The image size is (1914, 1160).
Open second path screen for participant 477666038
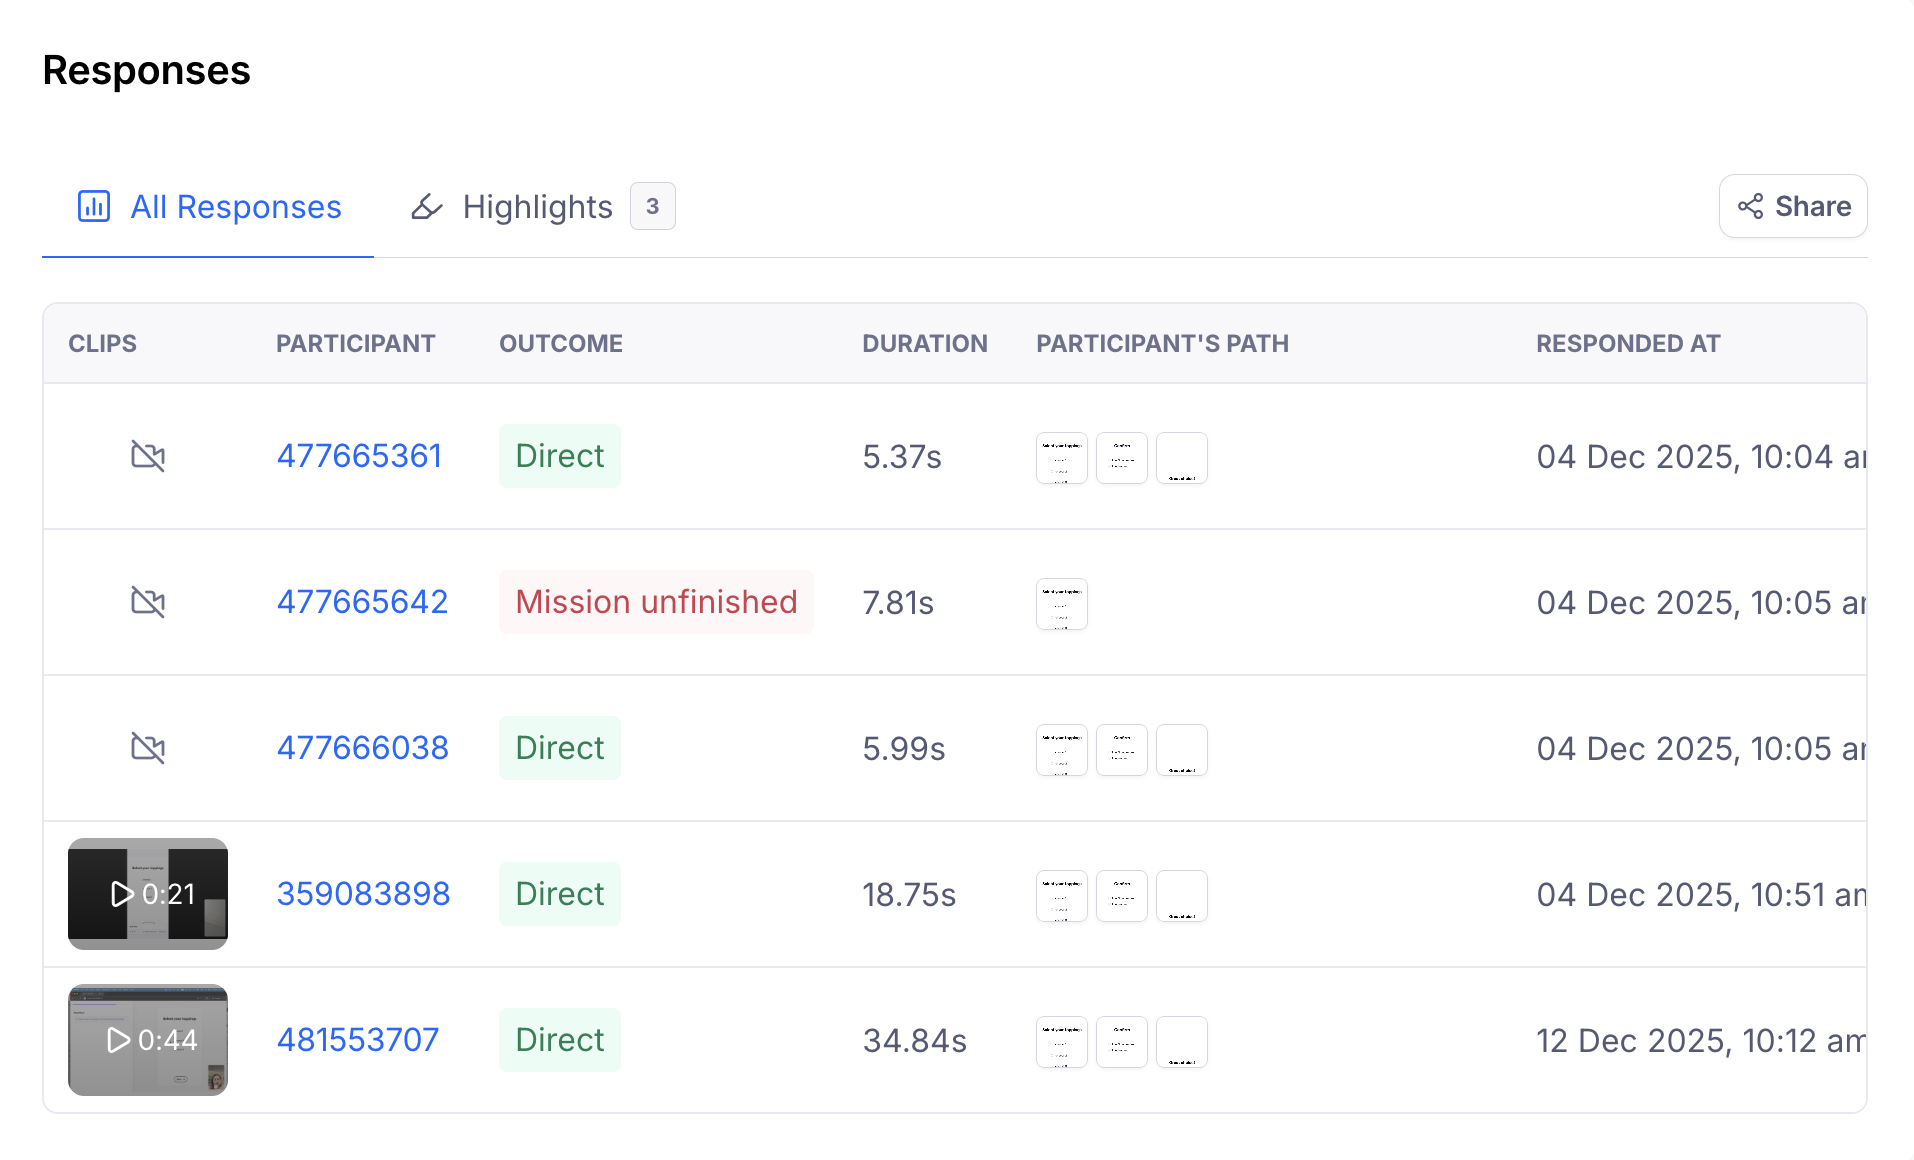pyautogui.click(x=1121, y=750)
